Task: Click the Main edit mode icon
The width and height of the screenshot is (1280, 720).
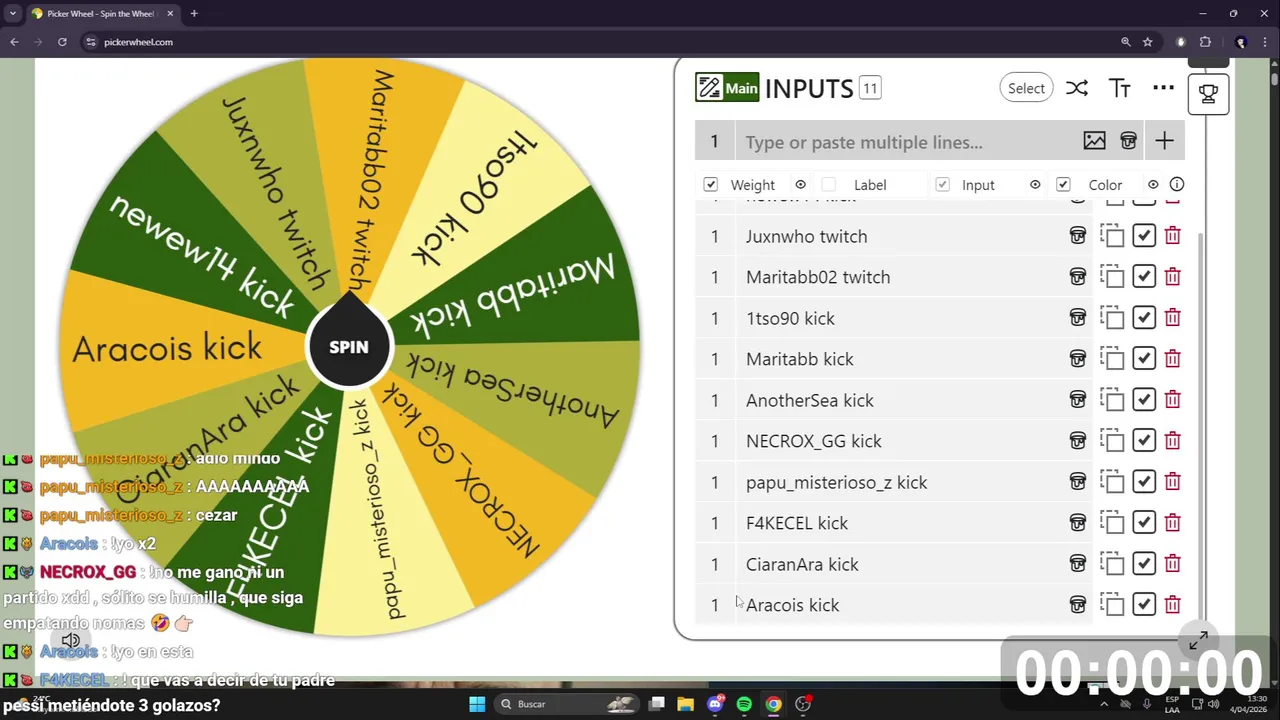Action: click(x=727, y=88)
